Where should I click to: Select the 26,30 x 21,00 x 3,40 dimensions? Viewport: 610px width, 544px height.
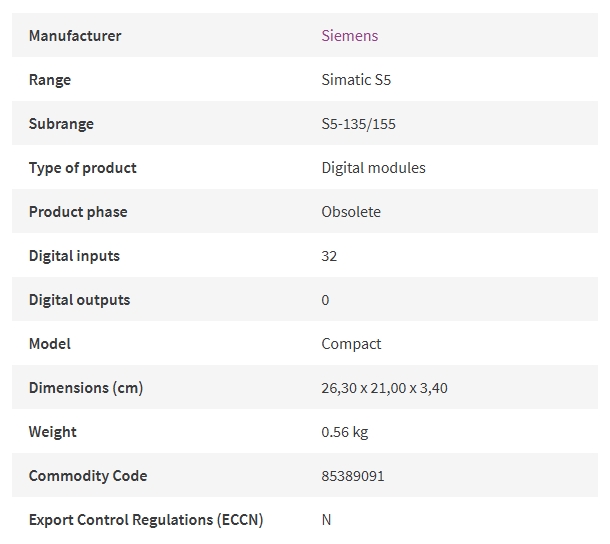pyautogui.click(x=384, y=388)
